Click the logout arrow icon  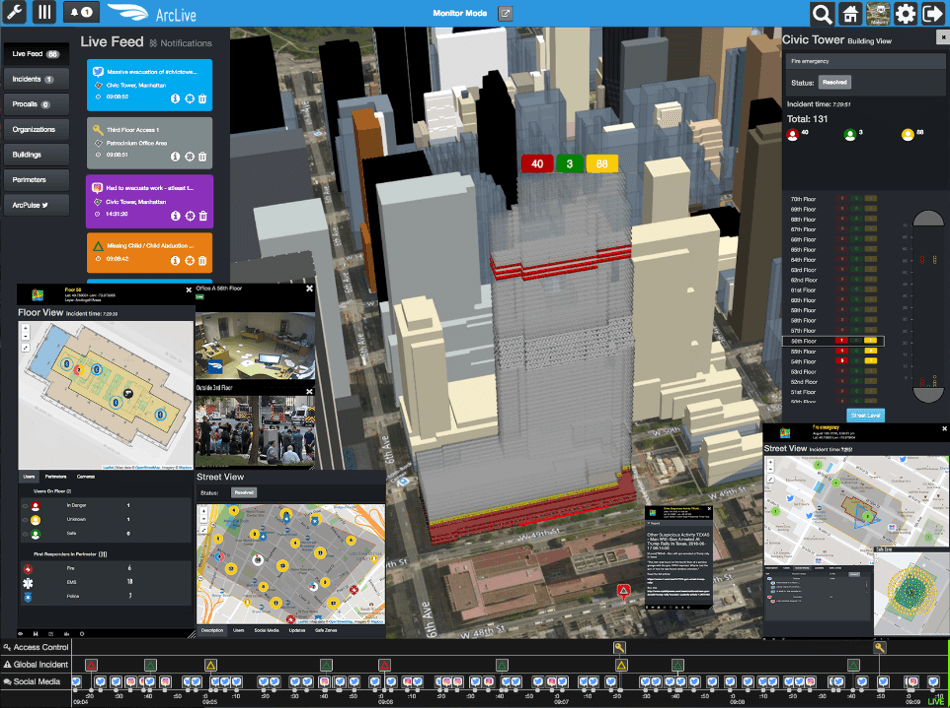pos(934,14)
